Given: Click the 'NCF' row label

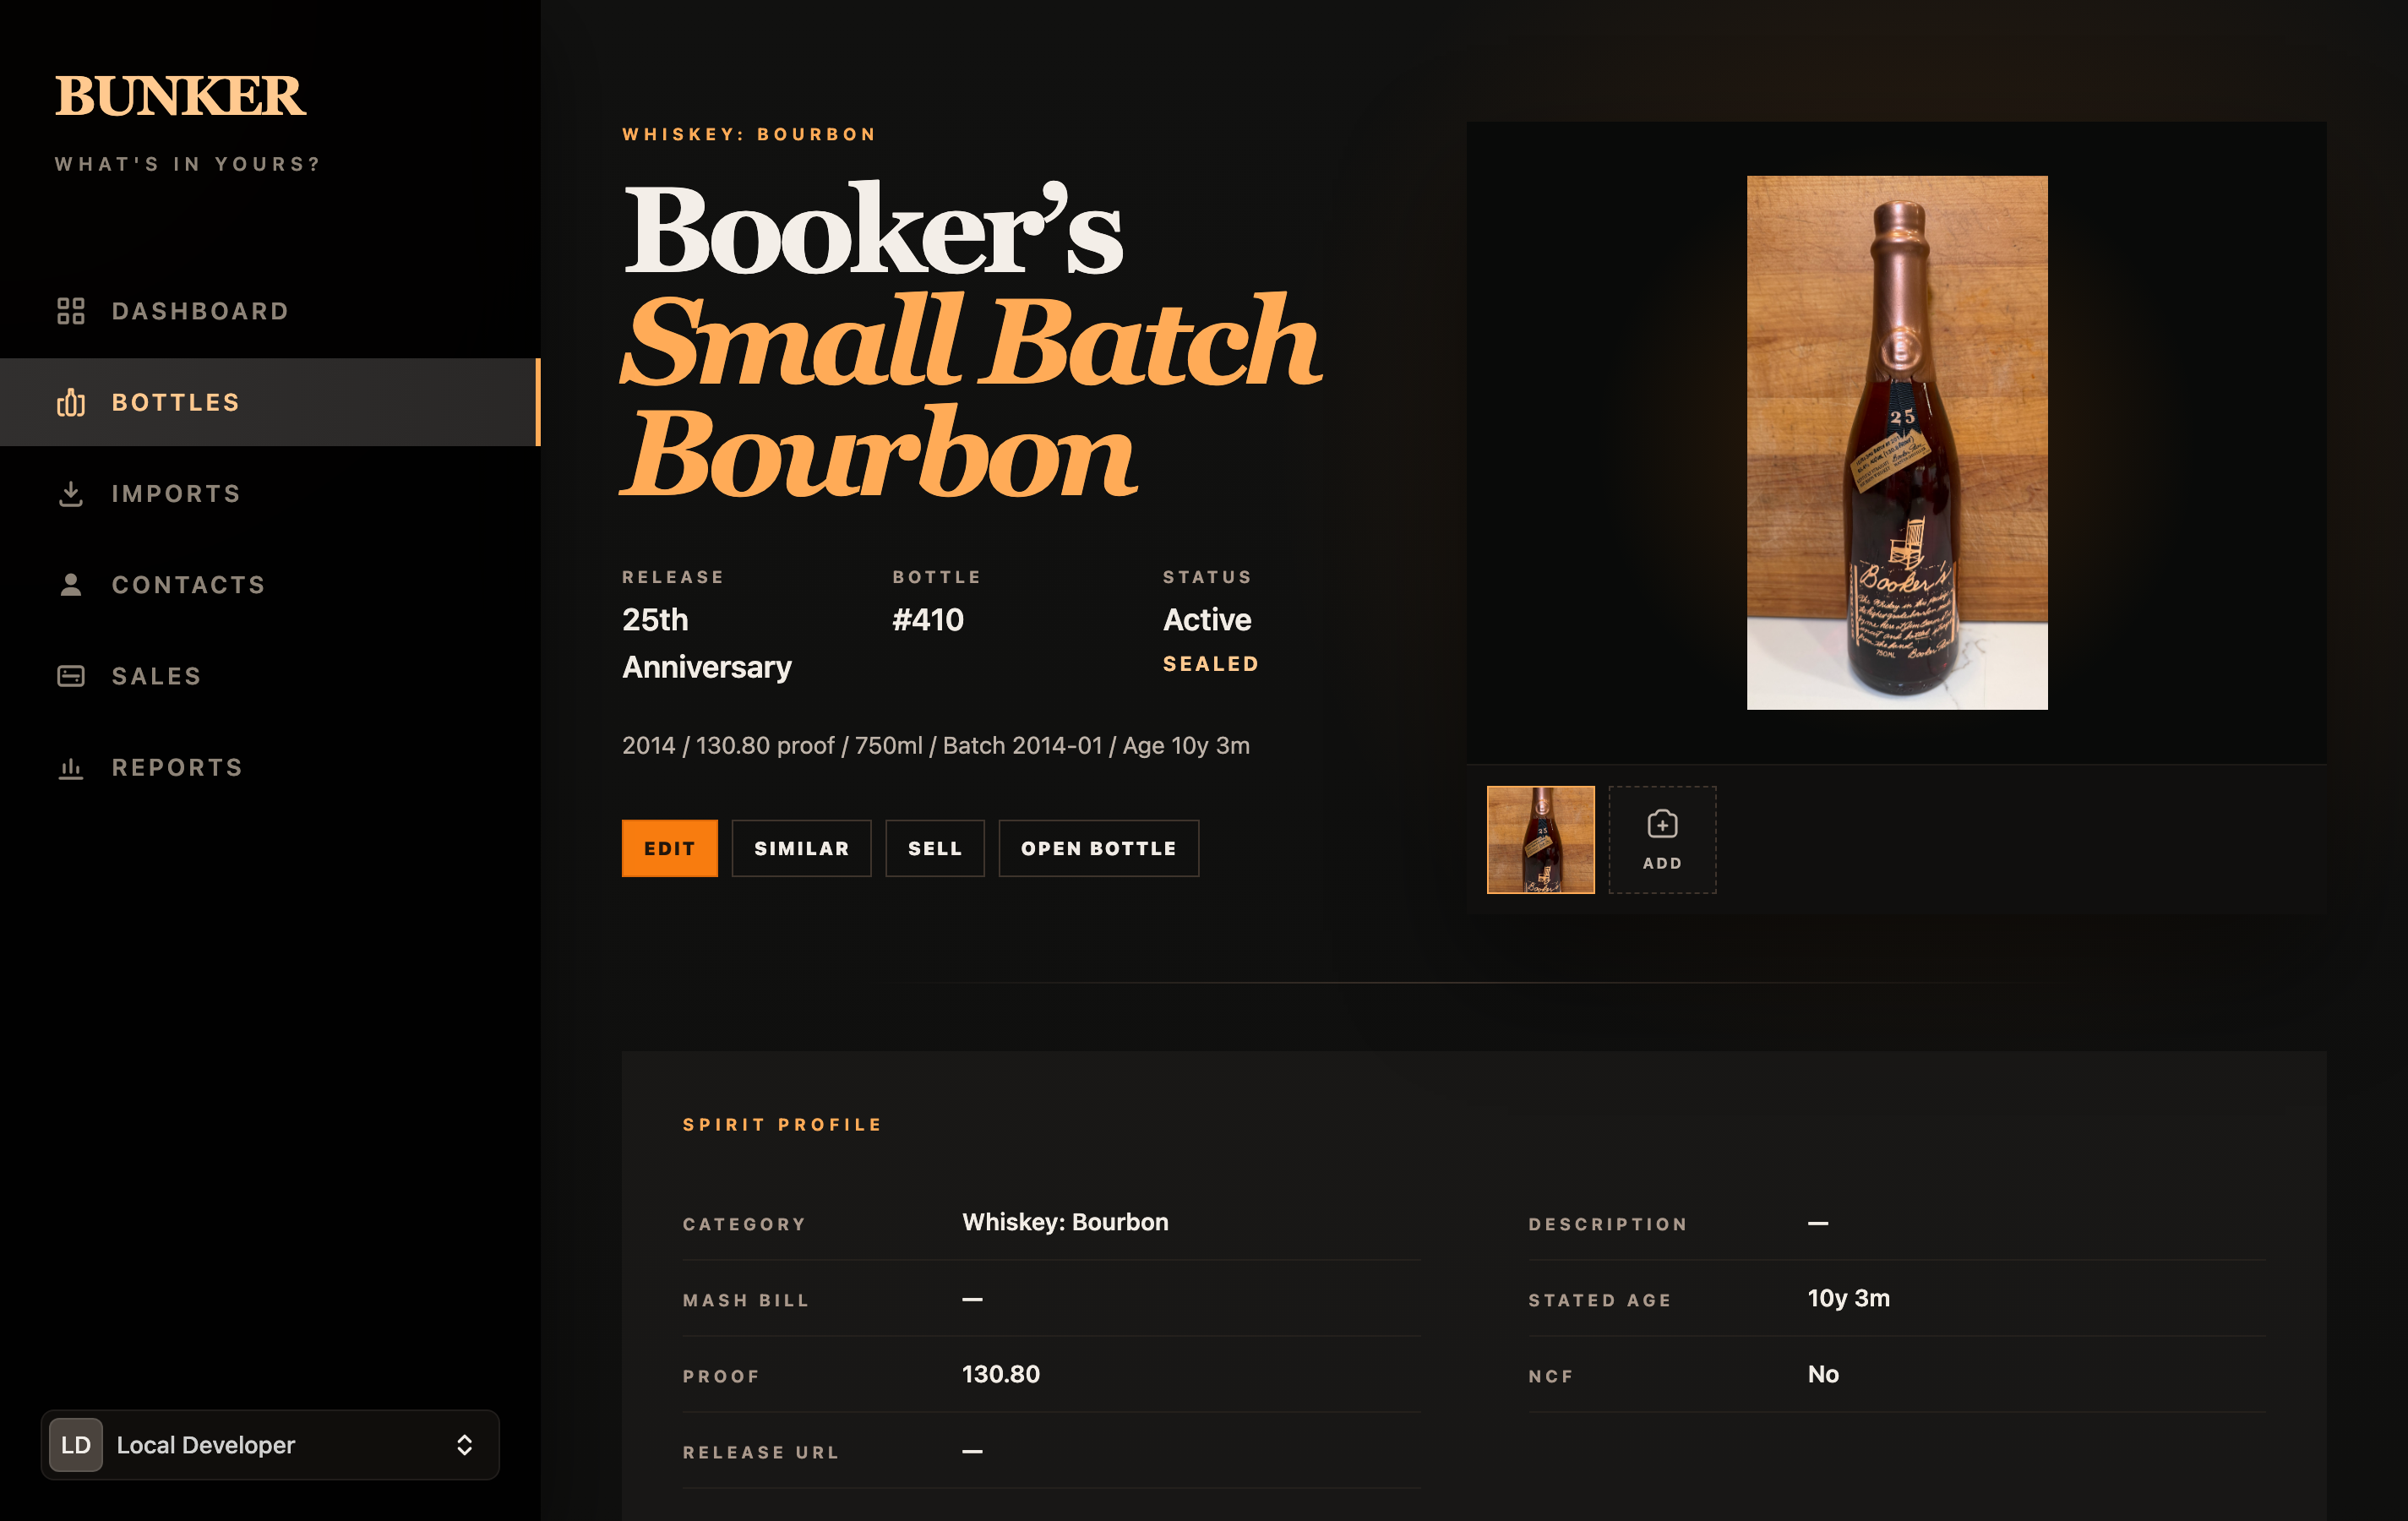Looking at the screenshot, I should pos(1551,1377).
